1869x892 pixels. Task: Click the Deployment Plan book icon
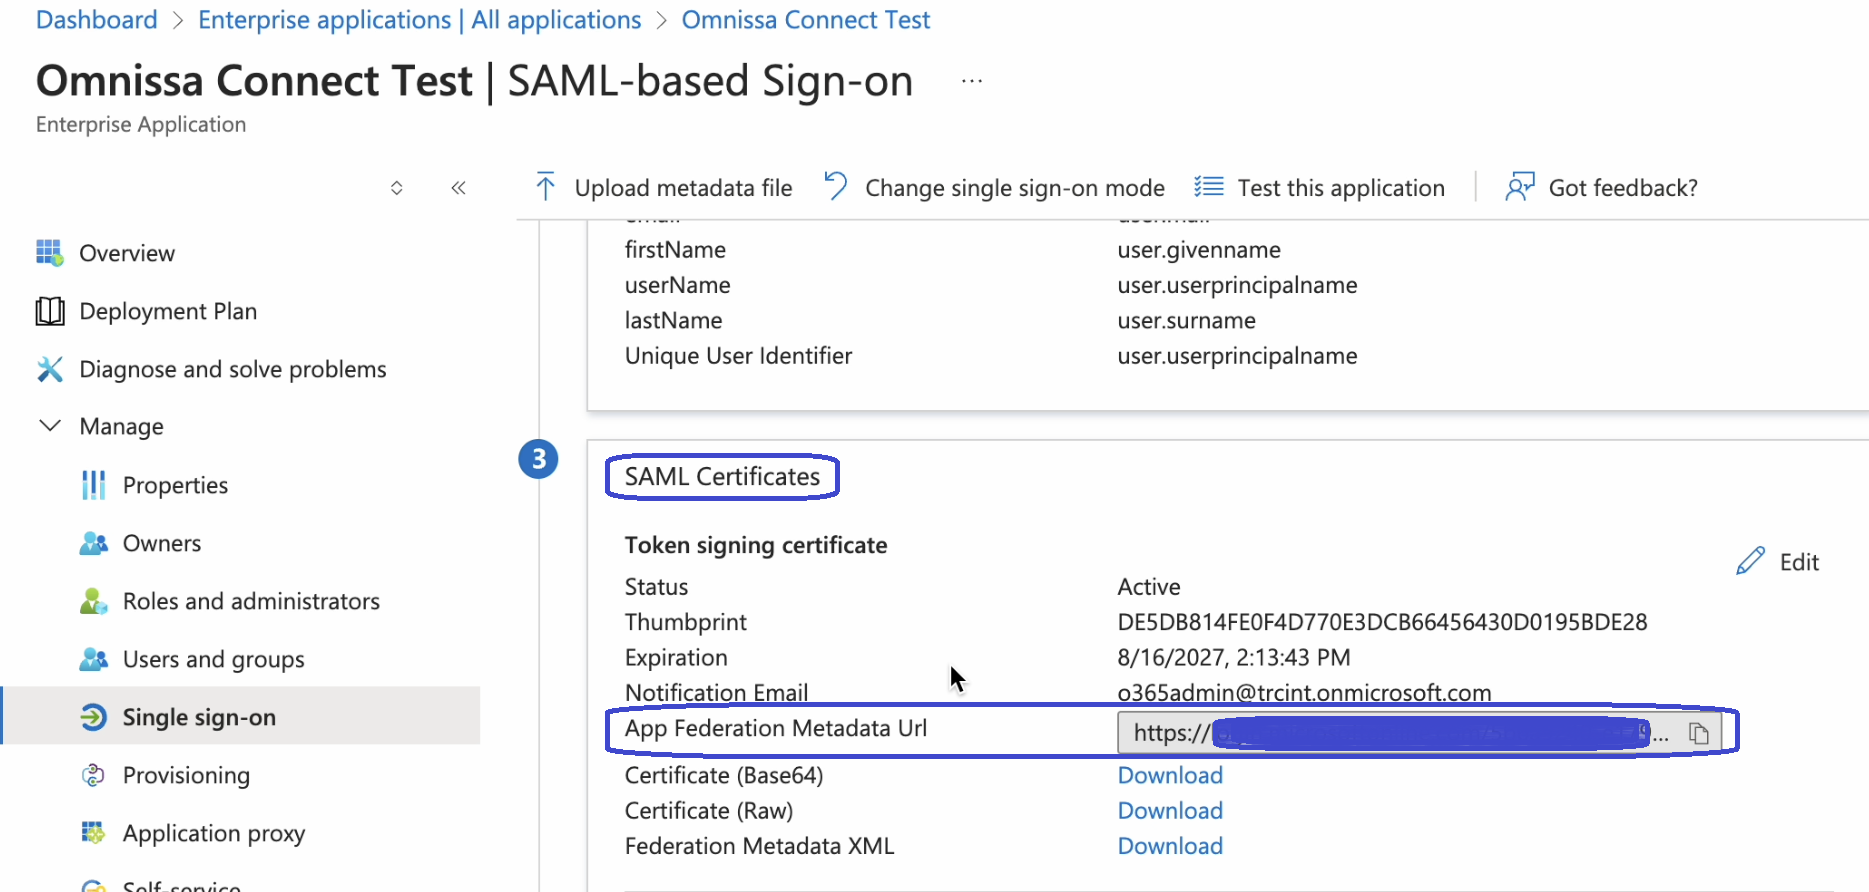coord(50,311)
